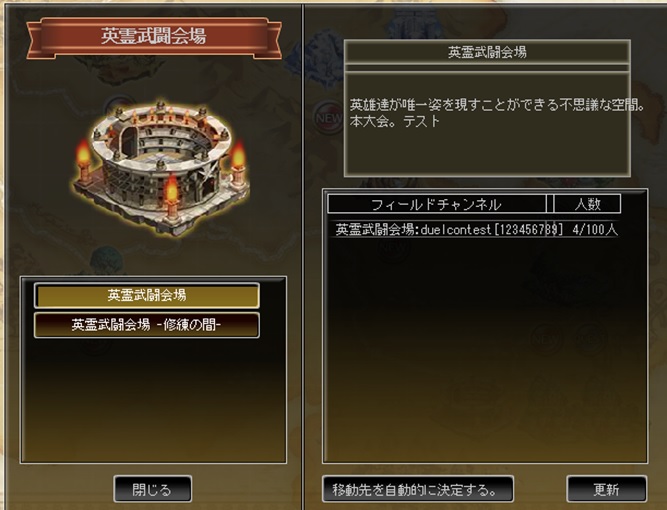
Task: Click the NEW badge behind the description panel
Action: [x=328, y=117]
